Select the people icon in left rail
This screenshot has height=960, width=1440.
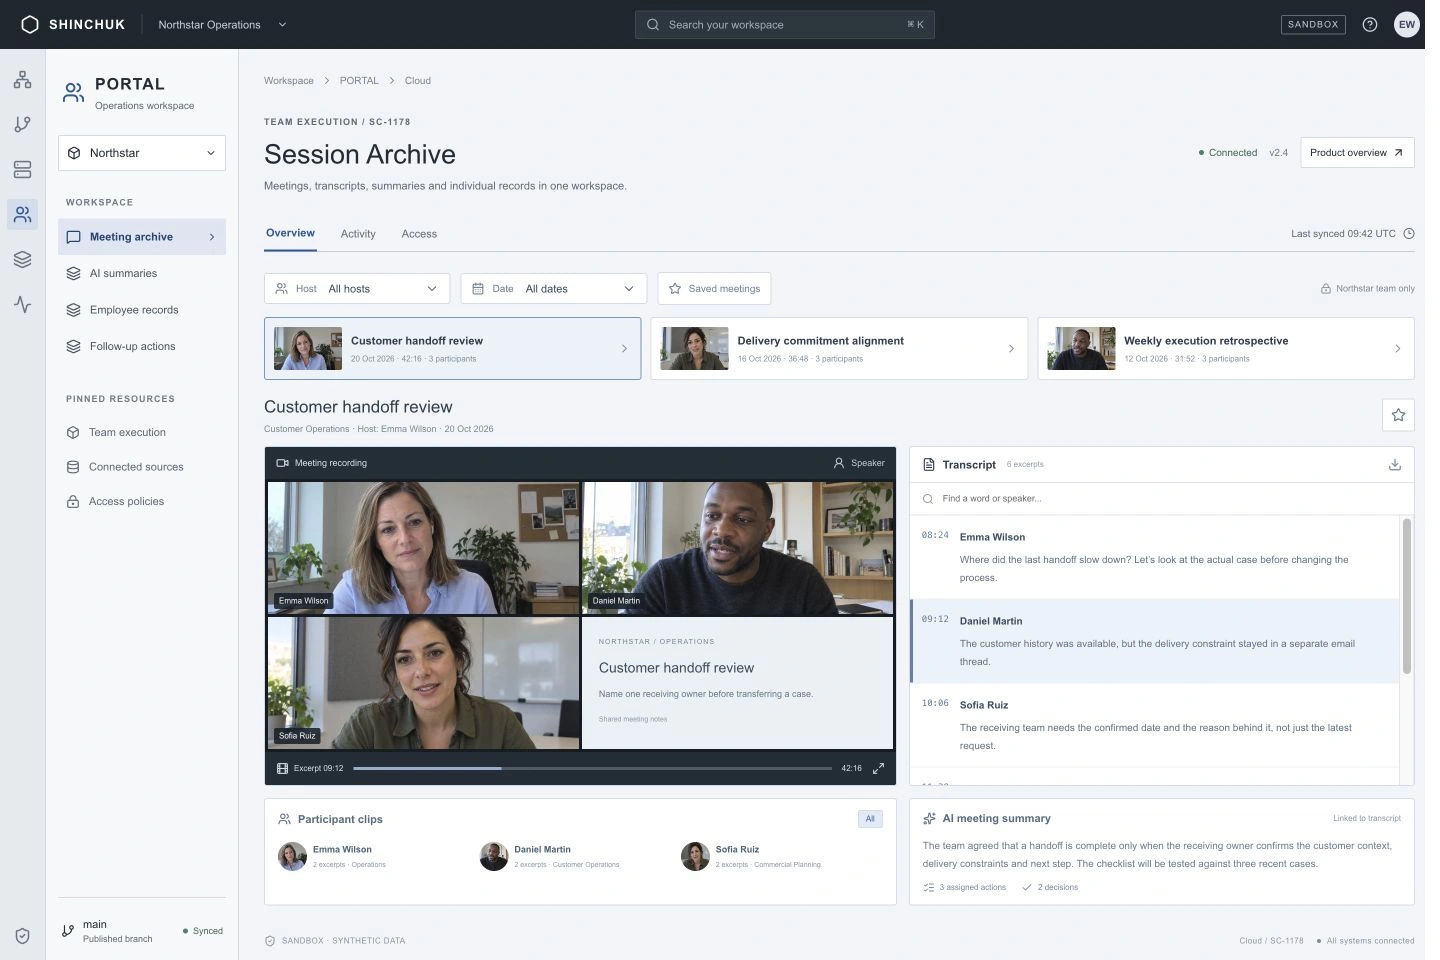22,214
